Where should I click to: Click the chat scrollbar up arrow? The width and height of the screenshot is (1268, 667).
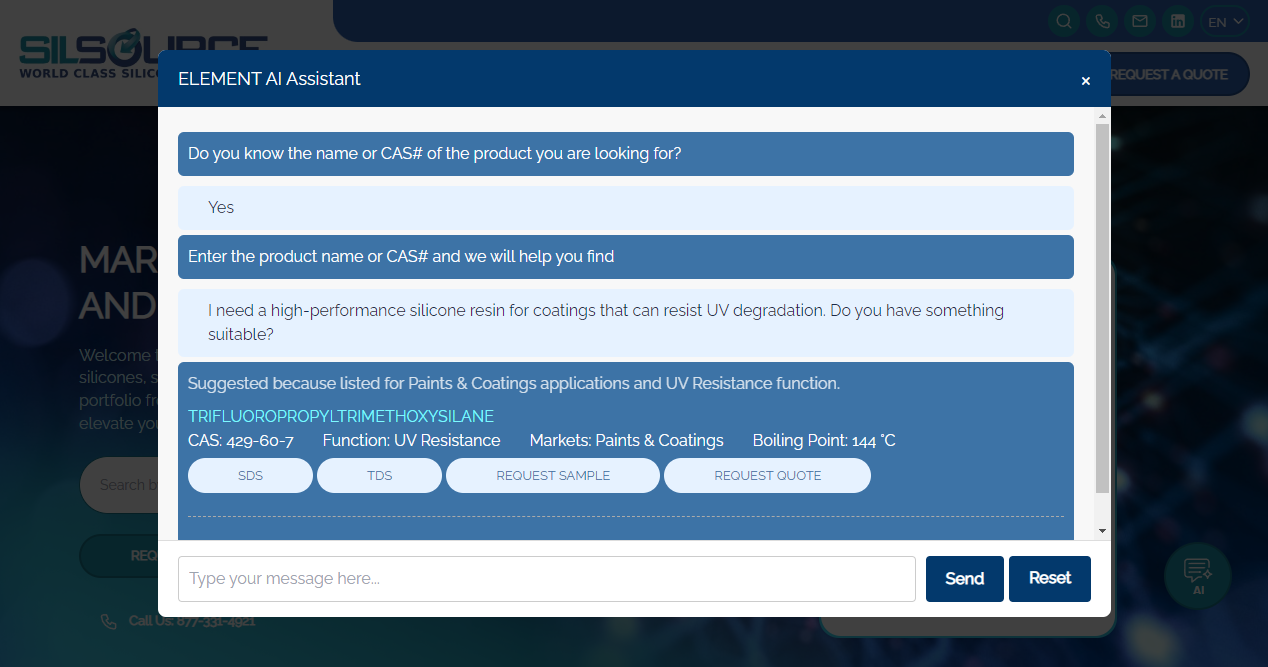point(1102,116)
